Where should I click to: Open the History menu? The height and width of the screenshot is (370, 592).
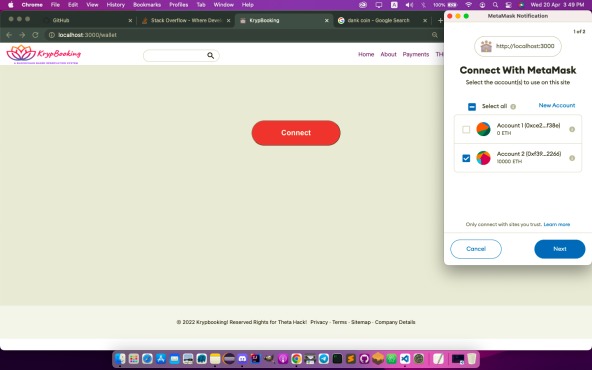tap(116, 5)
